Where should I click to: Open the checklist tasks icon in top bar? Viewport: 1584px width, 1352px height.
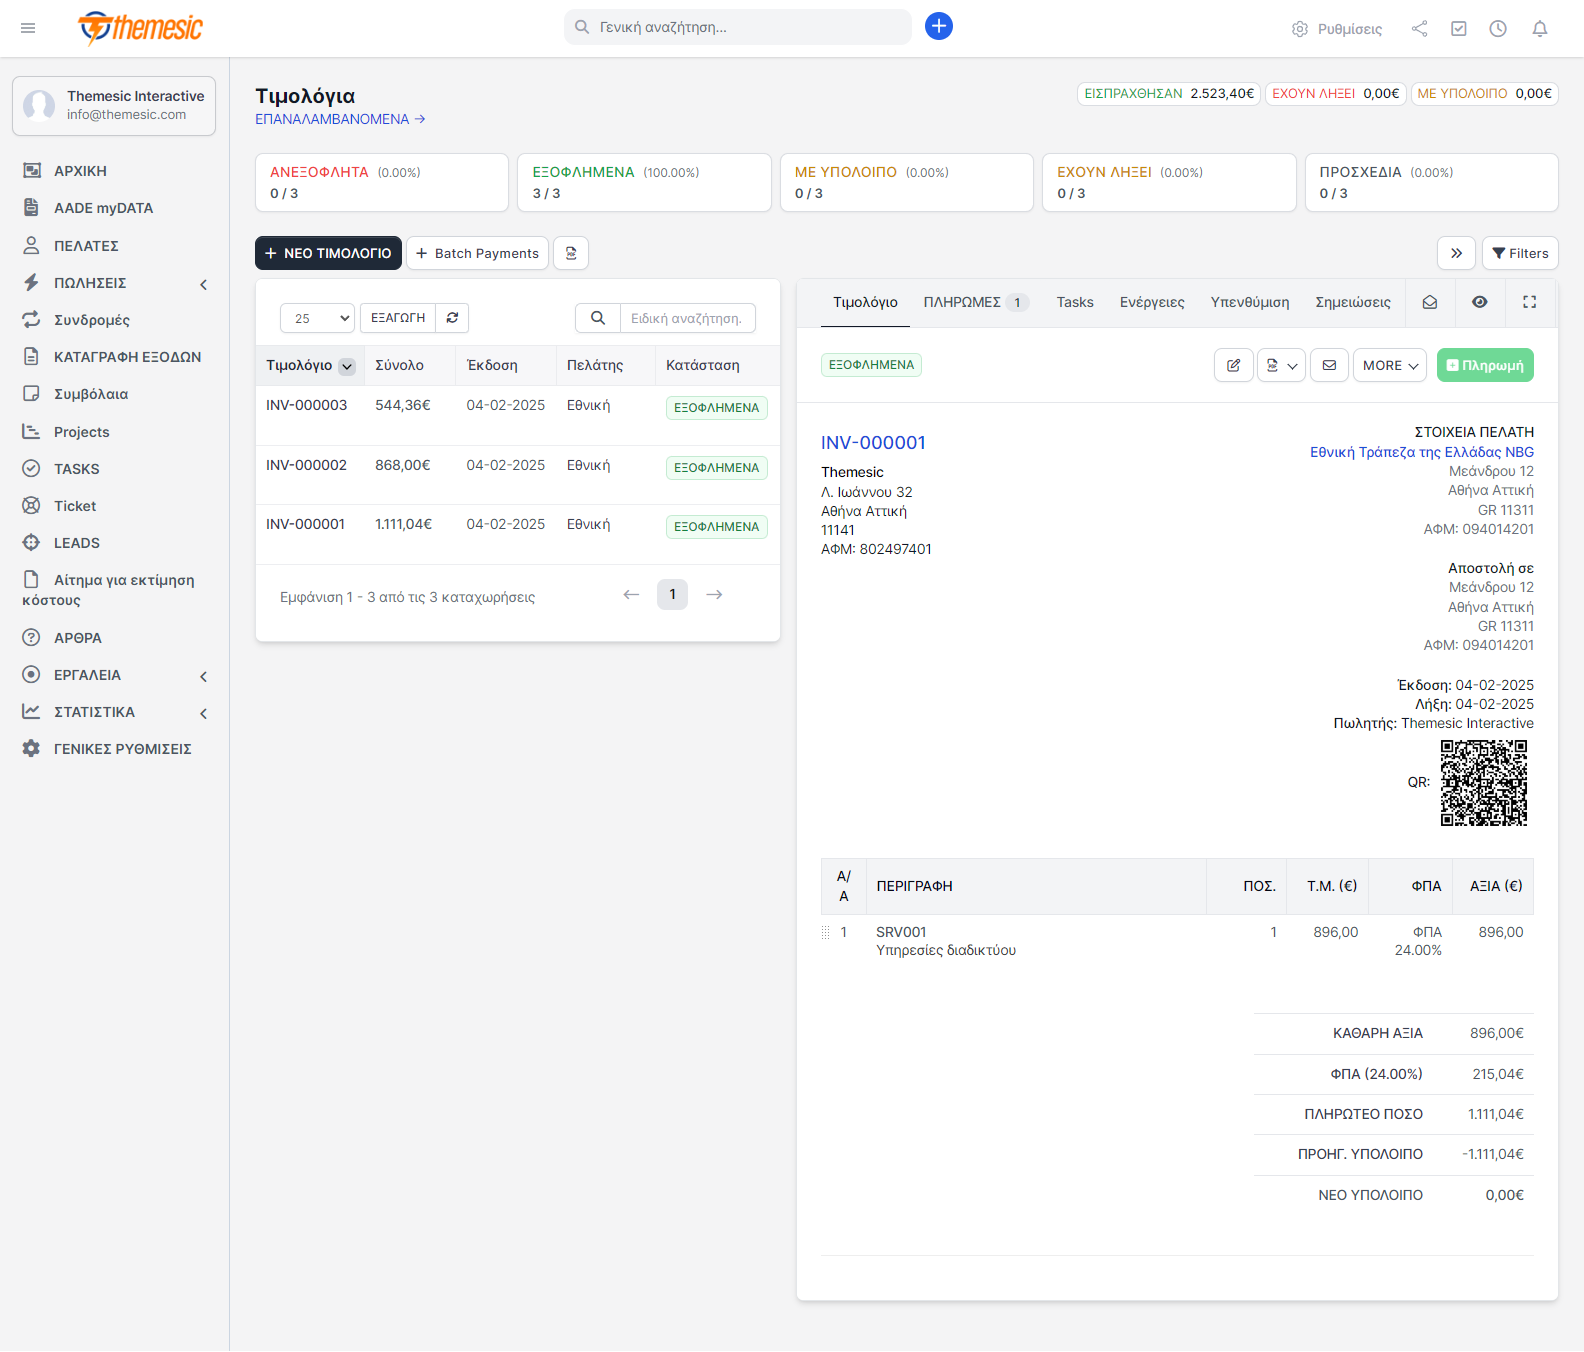(x=1459, y=28)
